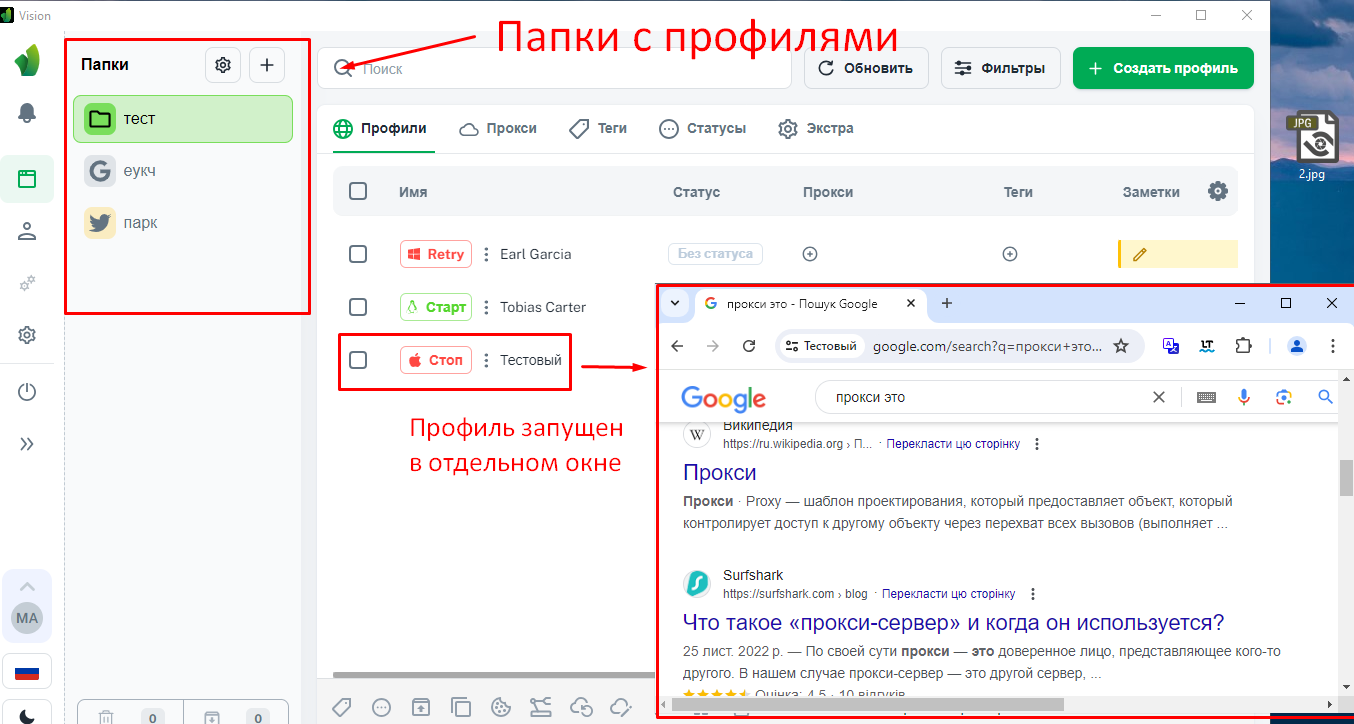Click the Стоп button for Тестовый profile

point(436,359)
